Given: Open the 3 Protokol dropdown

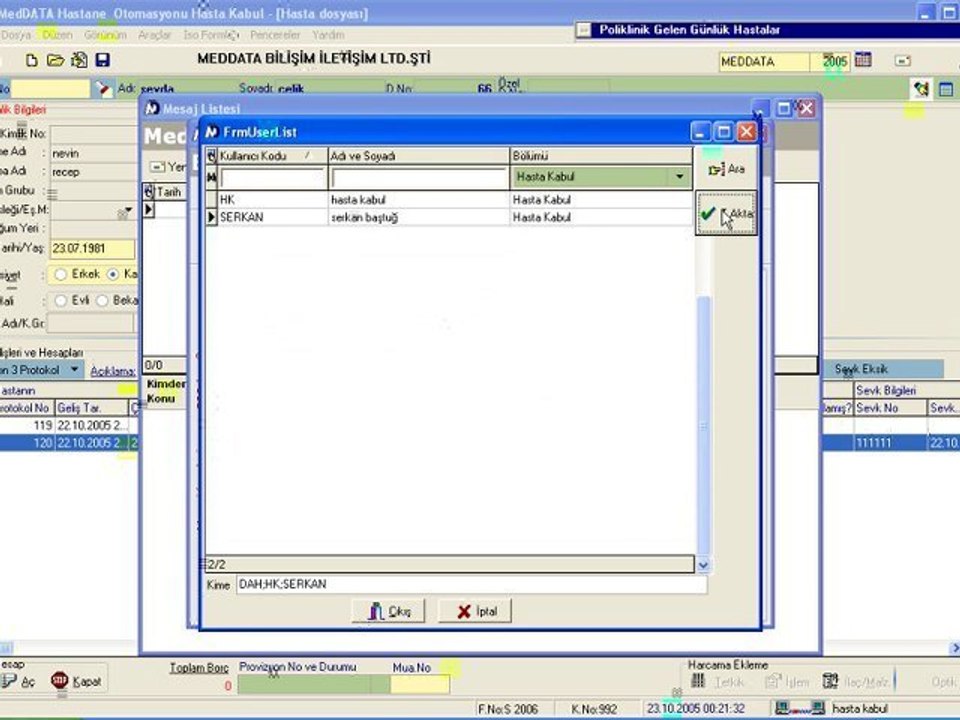Looking at the screenshot, I should [x=74, y=370].
